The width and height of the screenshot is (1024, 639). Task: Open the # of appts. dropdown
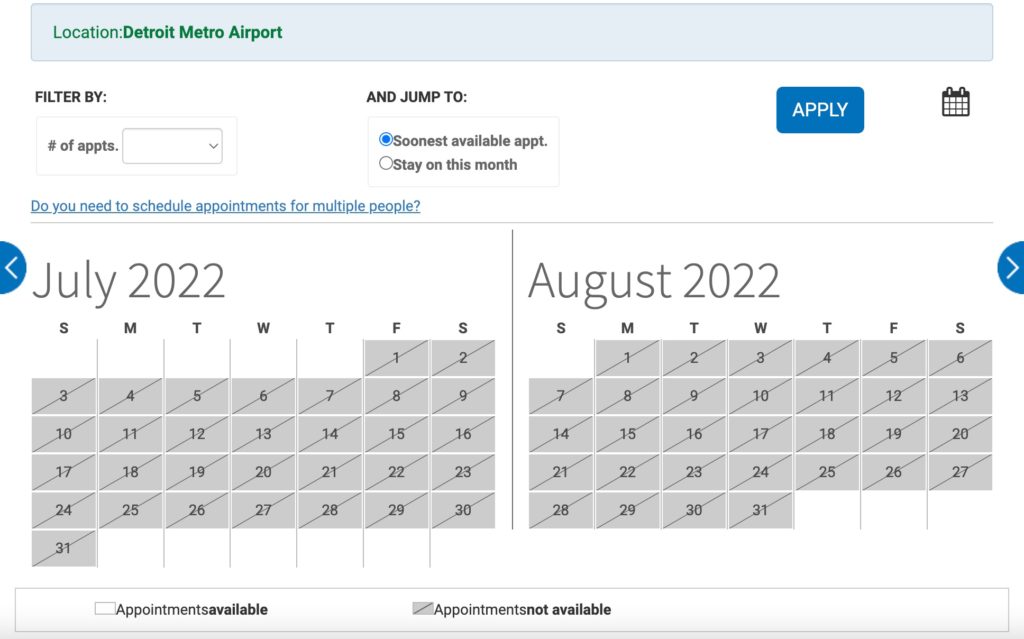pyautogui.click(x=172, y=146)
